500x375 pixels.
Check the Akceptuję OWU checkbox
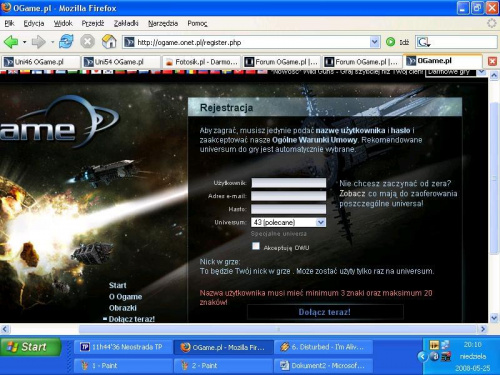[256, 246]
